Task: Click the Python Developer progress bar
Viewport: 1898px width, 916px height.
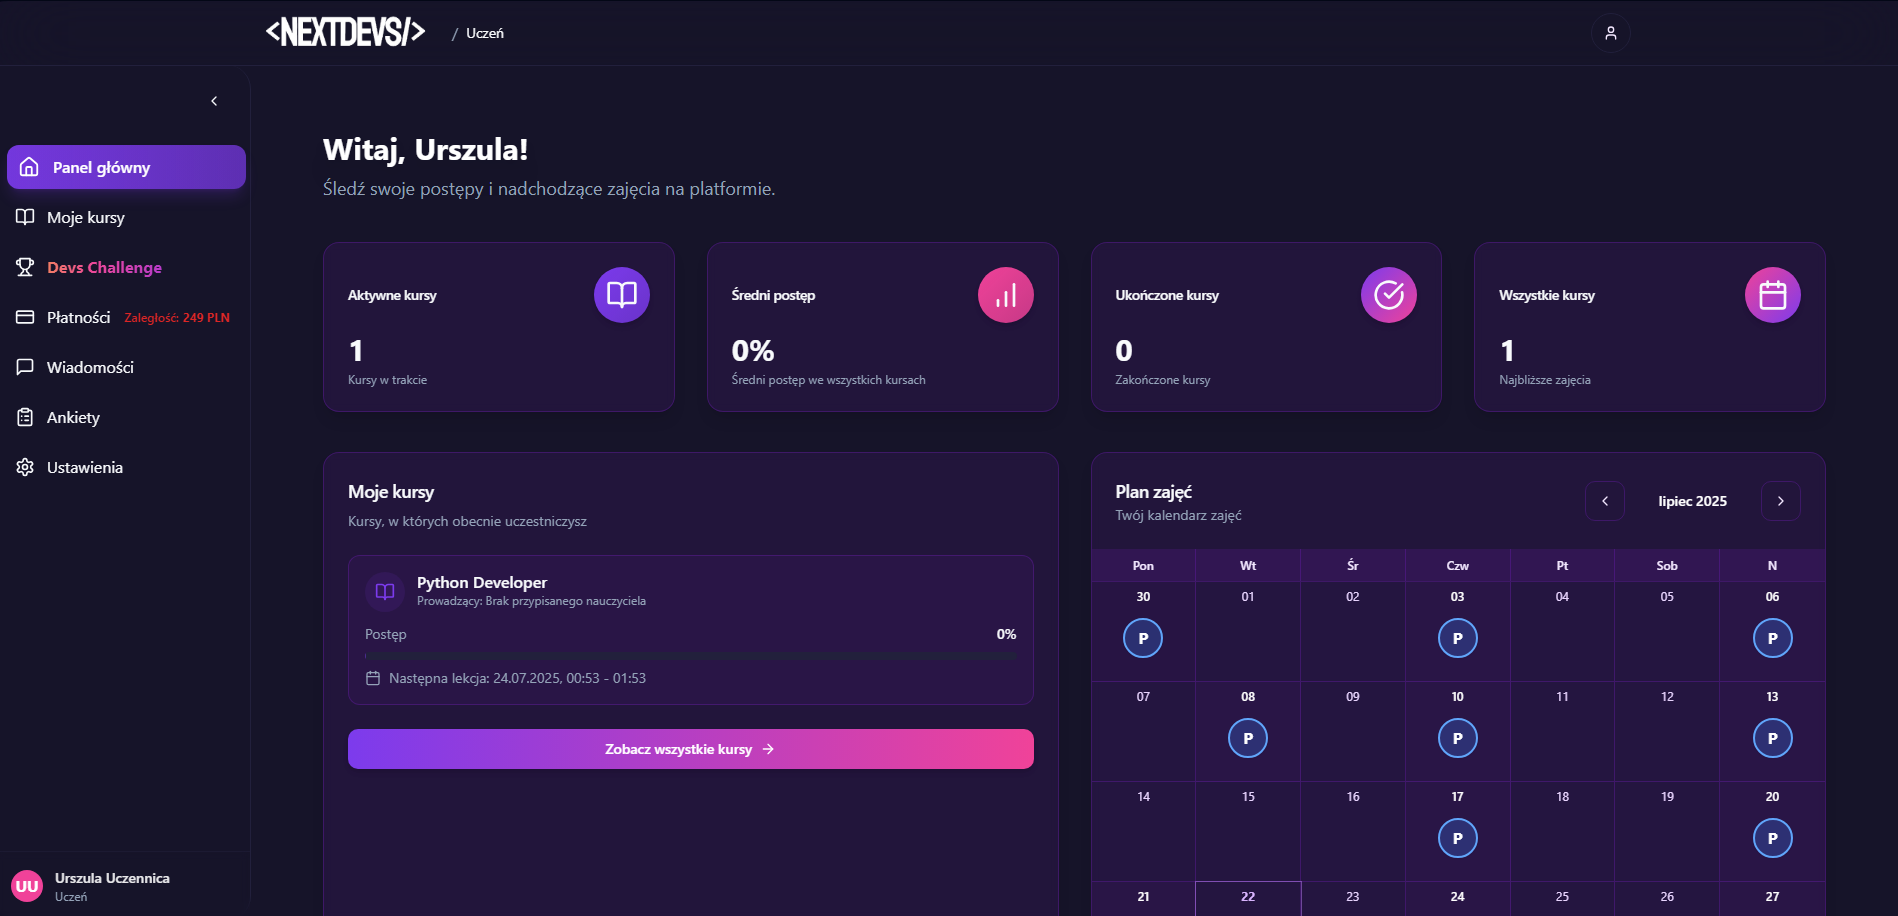Action: (x=690, y=656)
